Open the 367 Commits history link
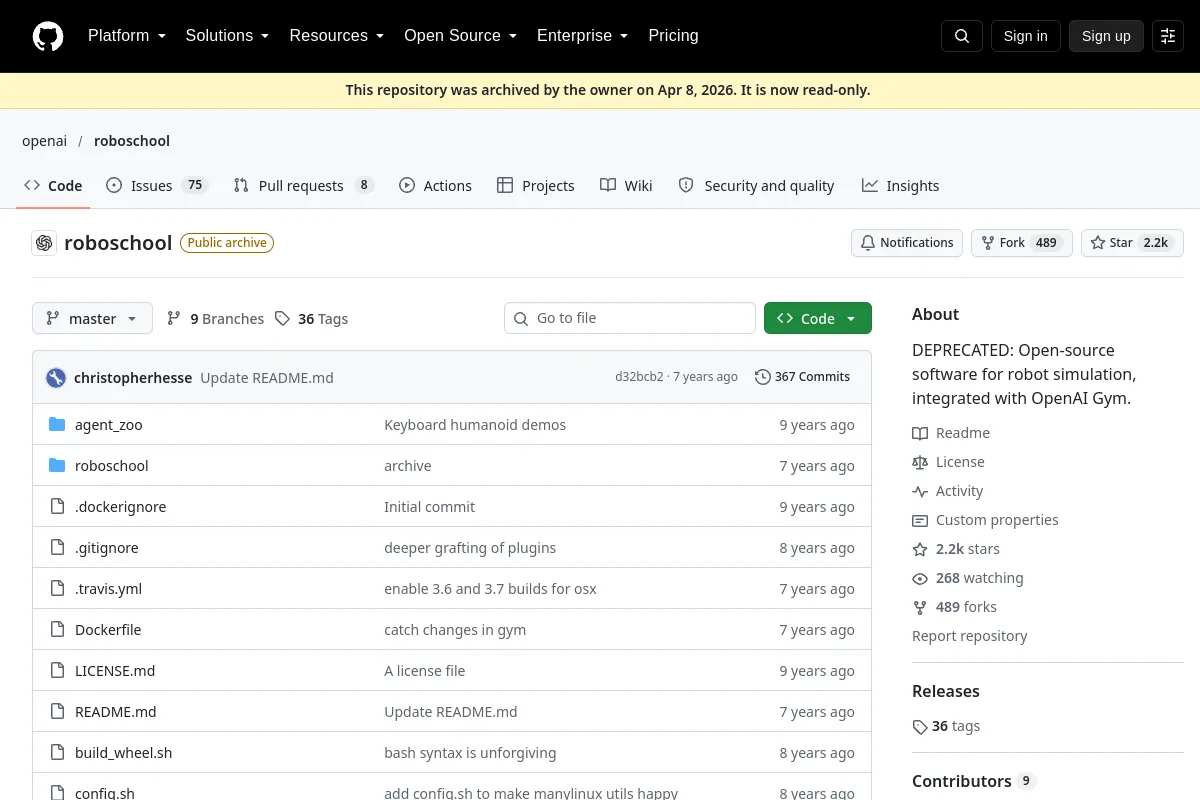Screen dimensions: 1200x800 (803, 377)
